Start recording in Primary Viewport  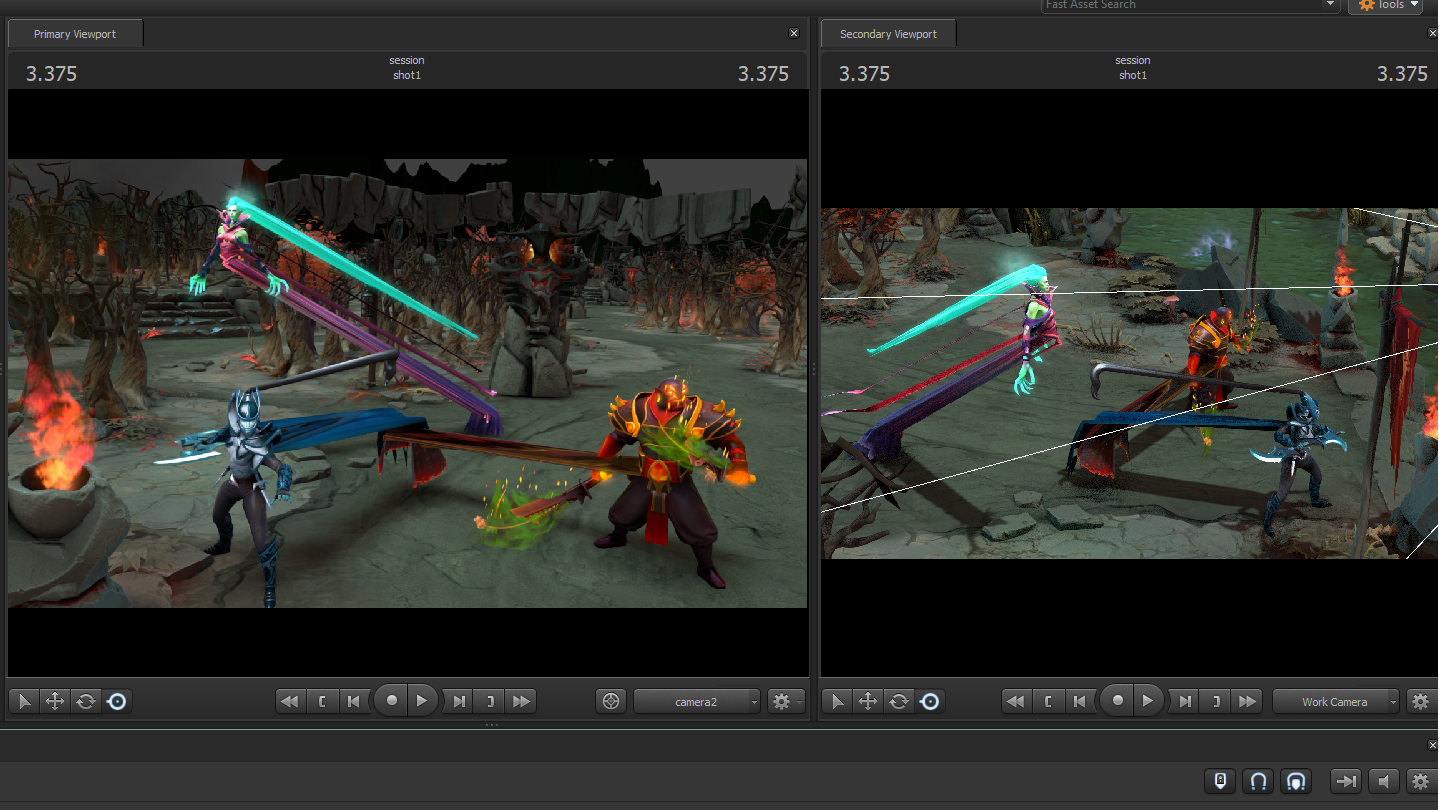[x=391, y=701]
